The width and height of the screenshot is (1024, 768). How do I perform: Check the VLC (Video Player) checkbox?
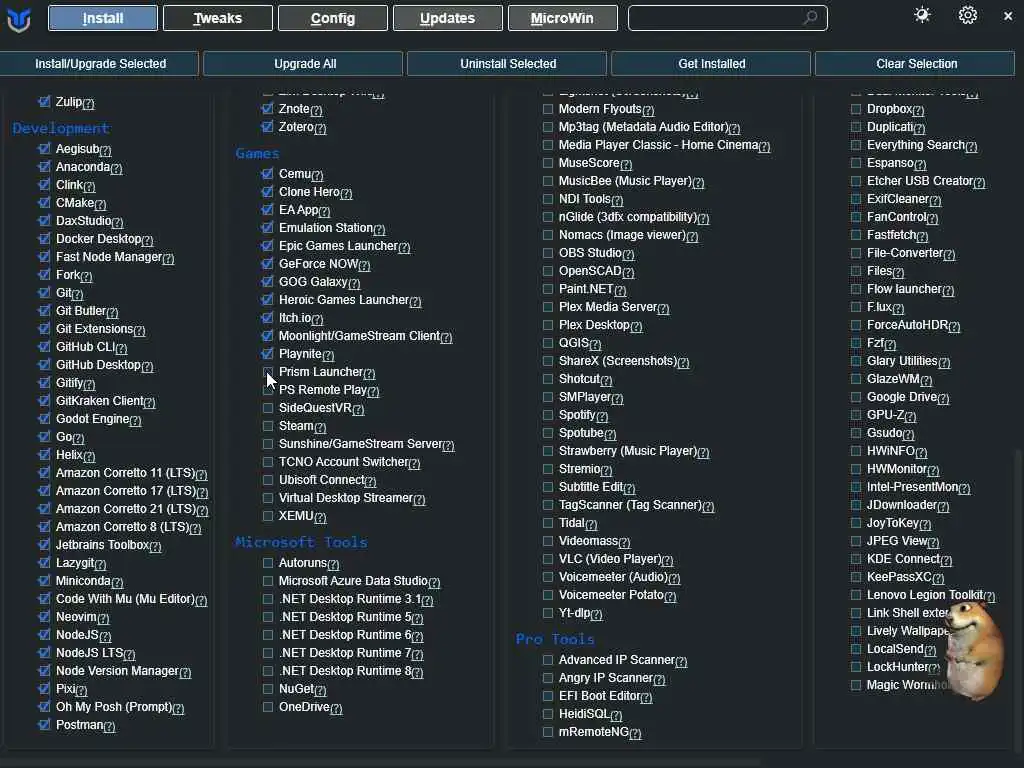(548, 559)
